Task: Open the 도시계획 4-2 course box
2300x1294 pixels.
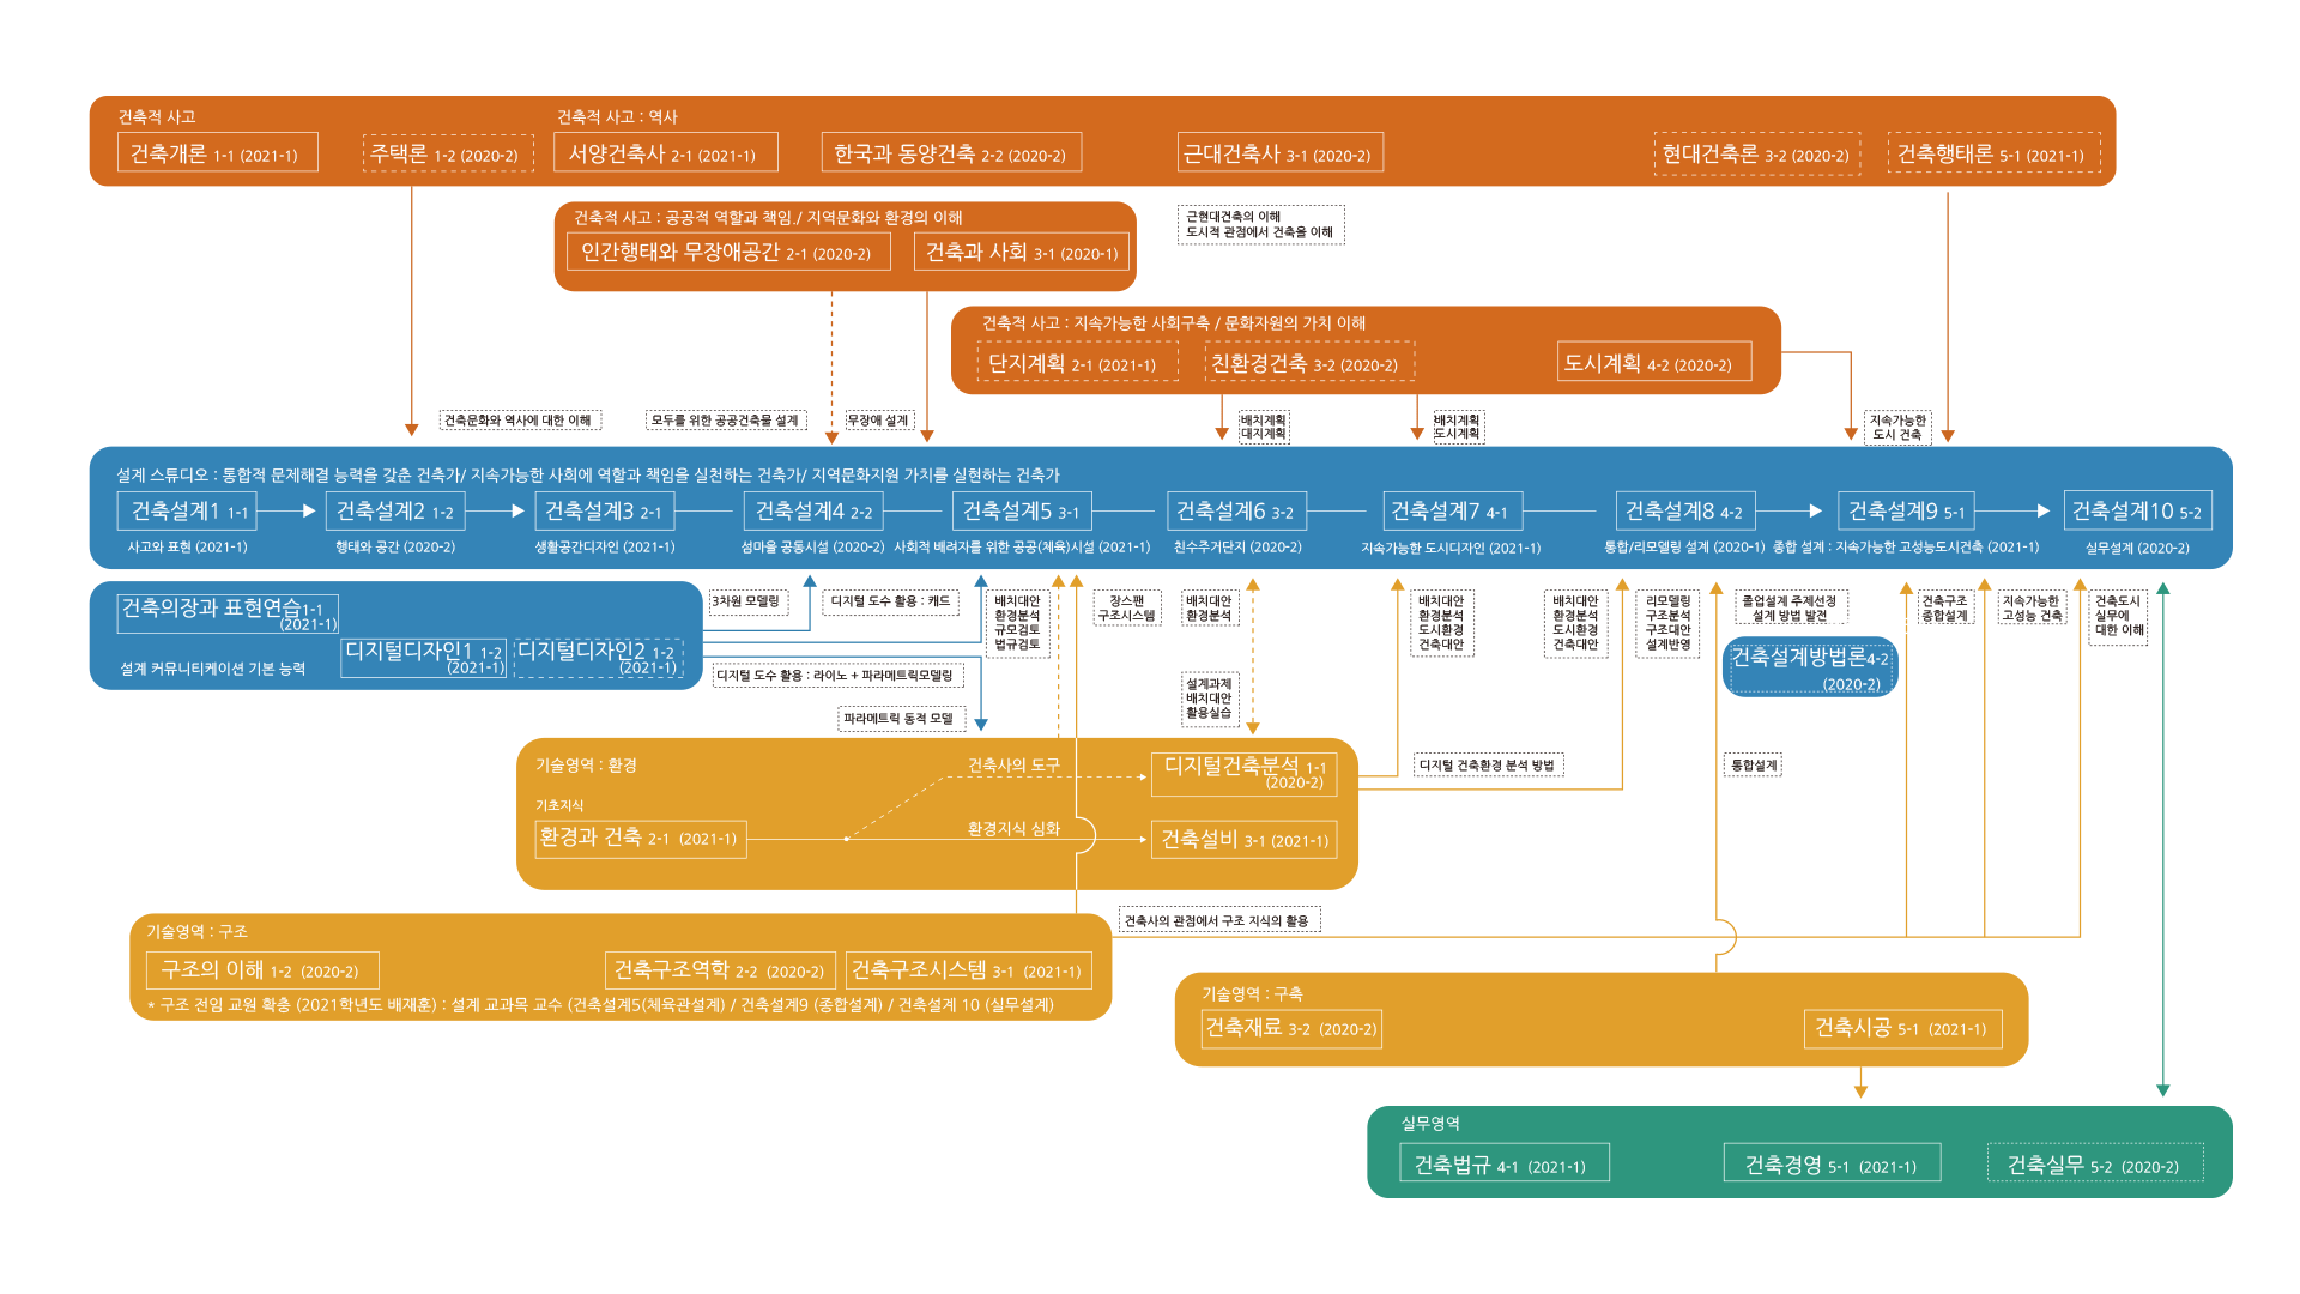Action: pos(1654,363)
